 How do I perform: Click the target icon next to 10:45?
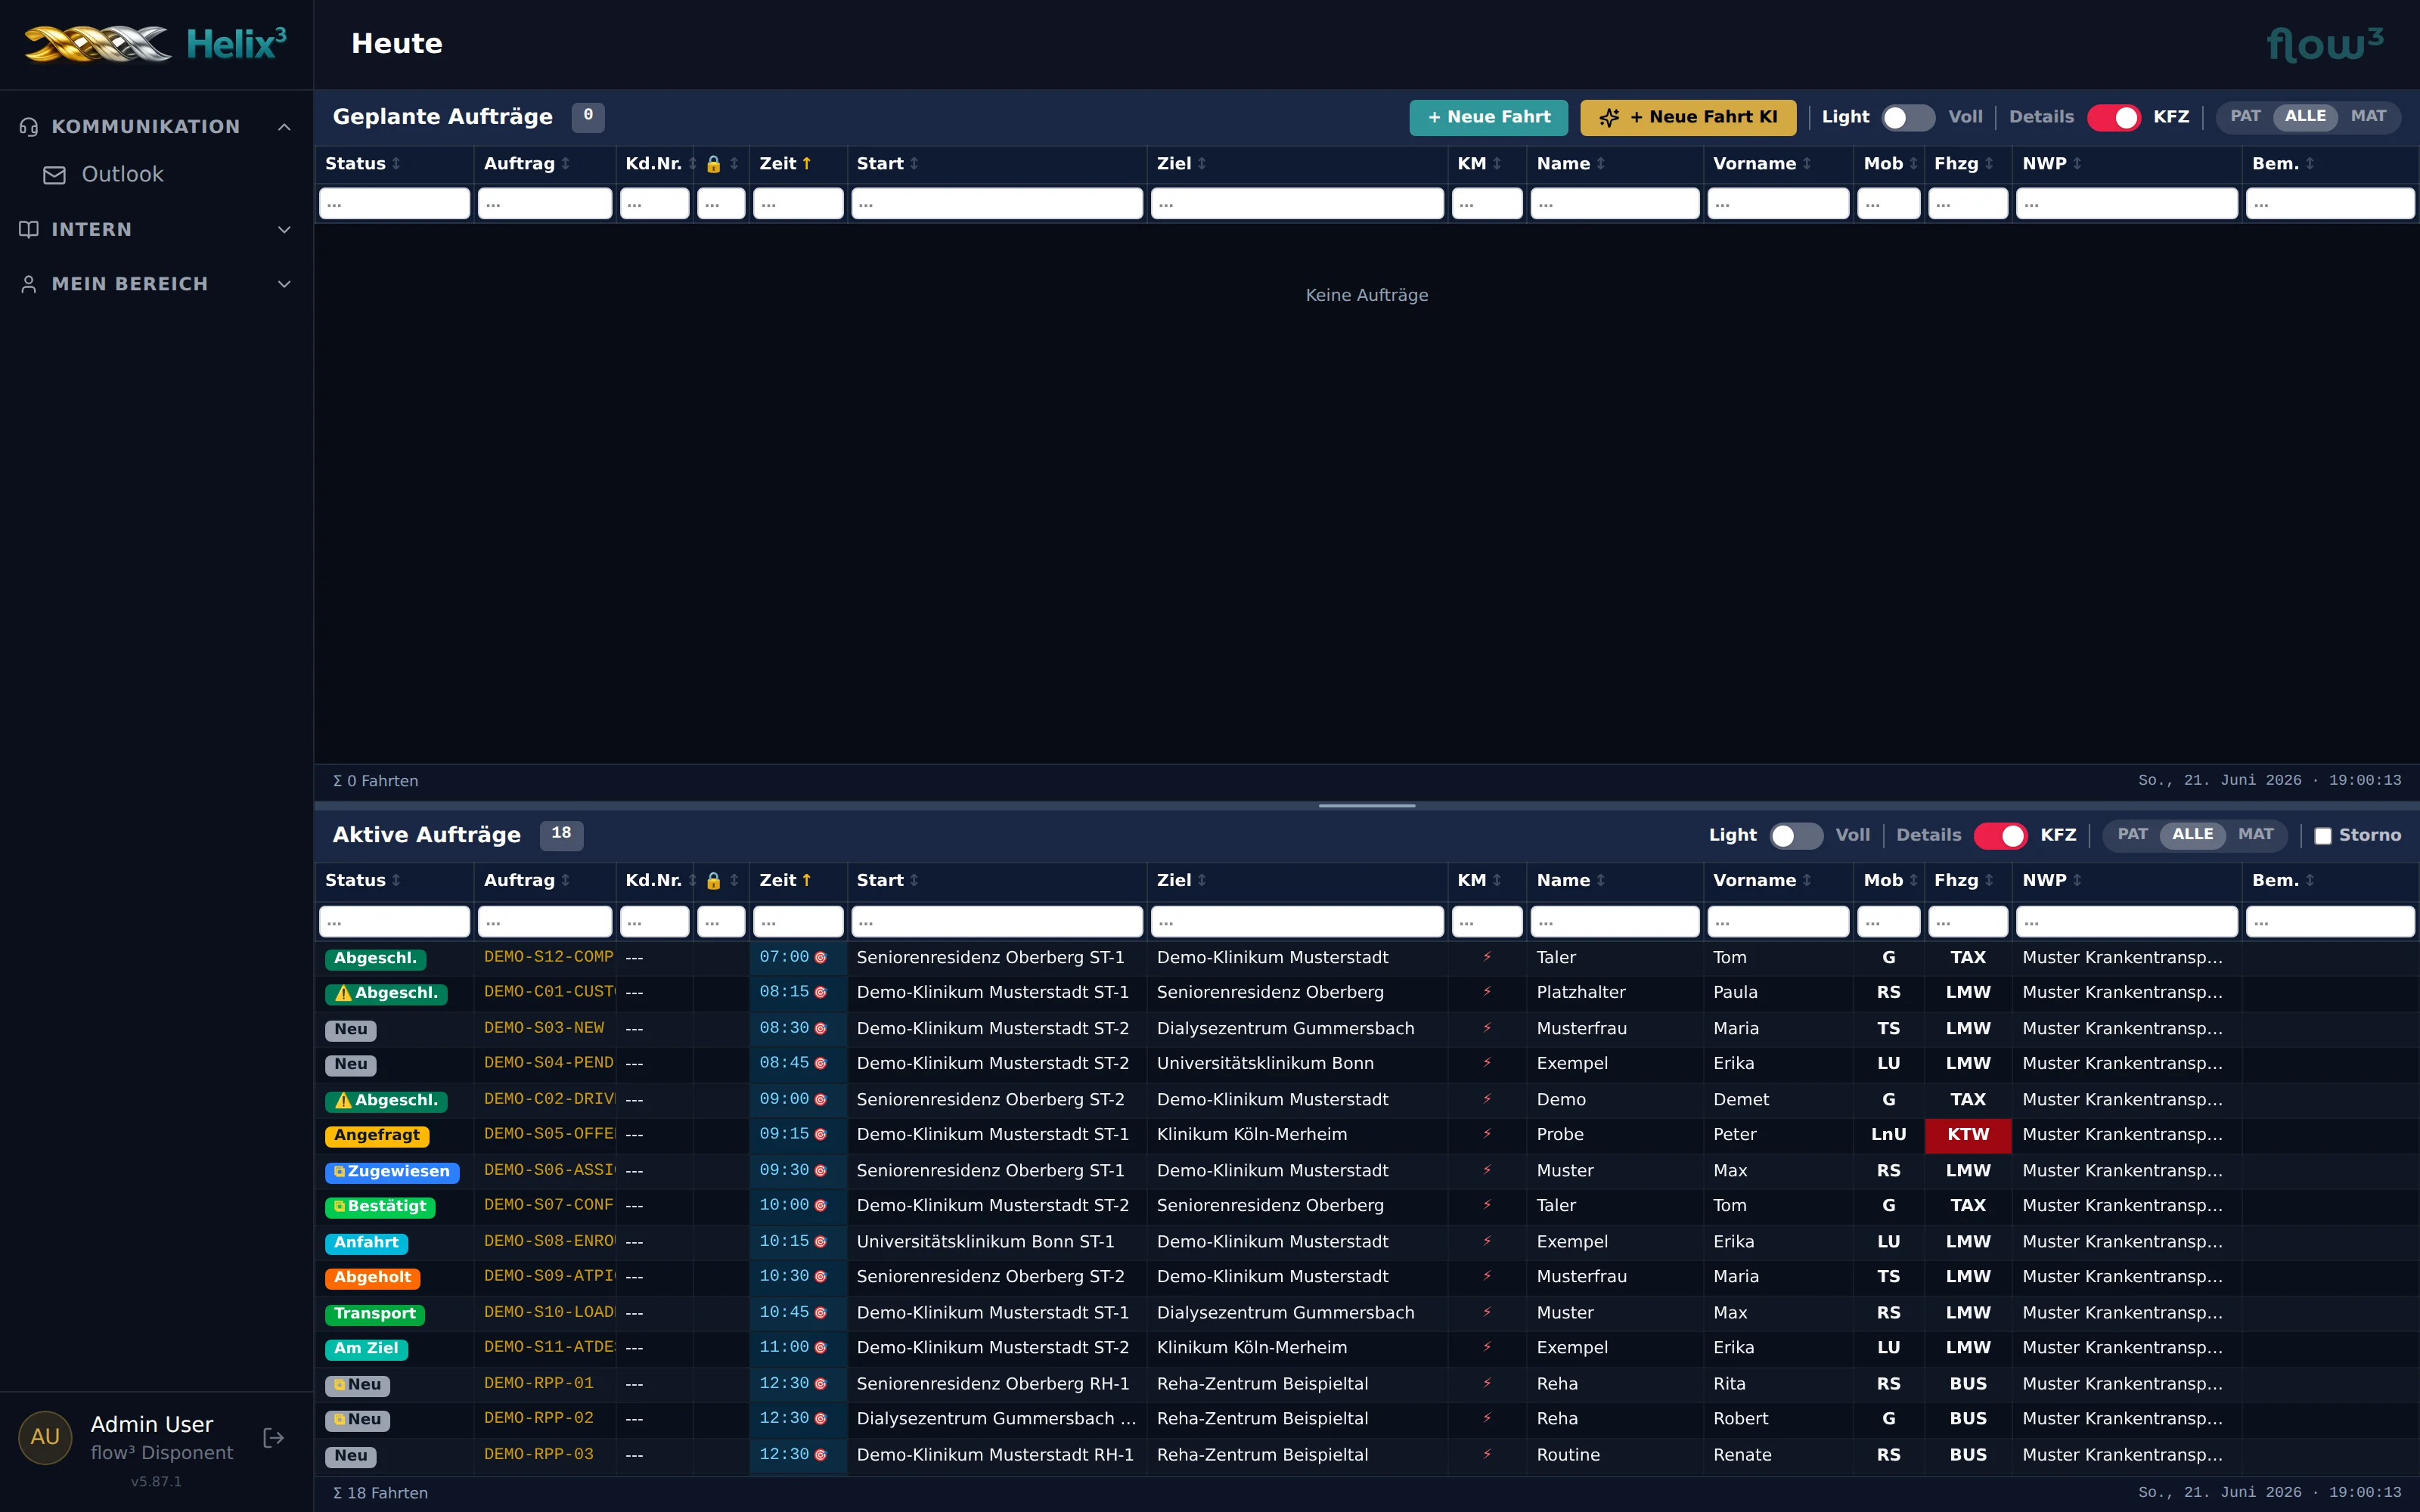[821, 1312]
